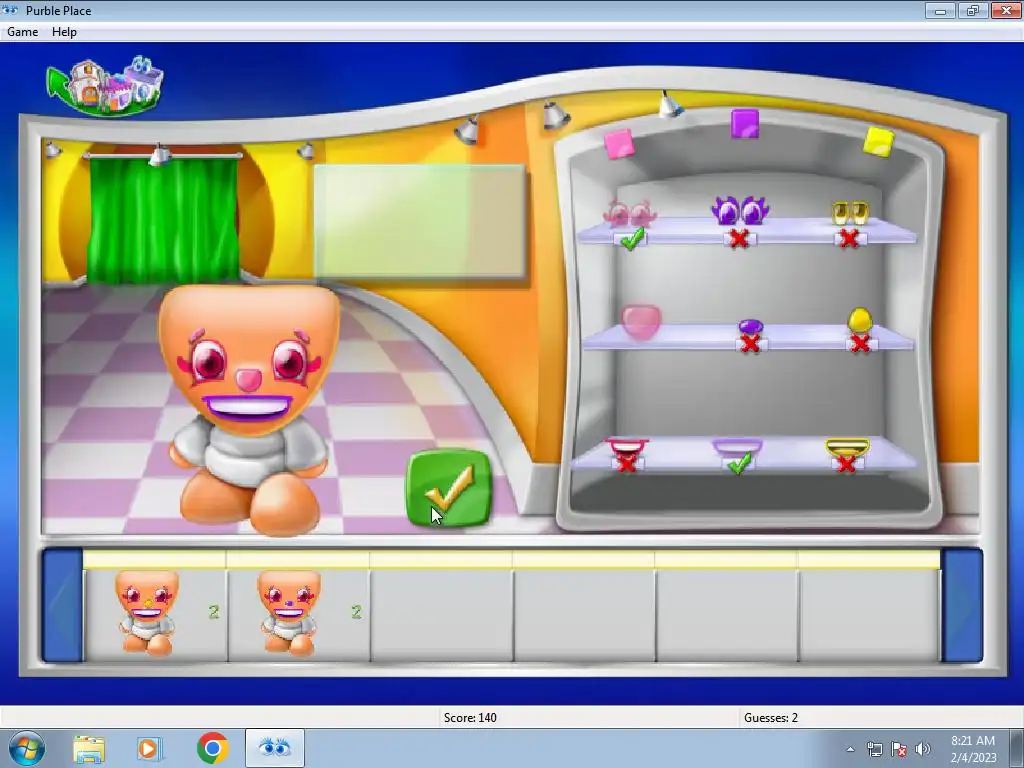Open the volume control in system tray
The height and width of the screenshot is (768, 1024).
[922, 749]
